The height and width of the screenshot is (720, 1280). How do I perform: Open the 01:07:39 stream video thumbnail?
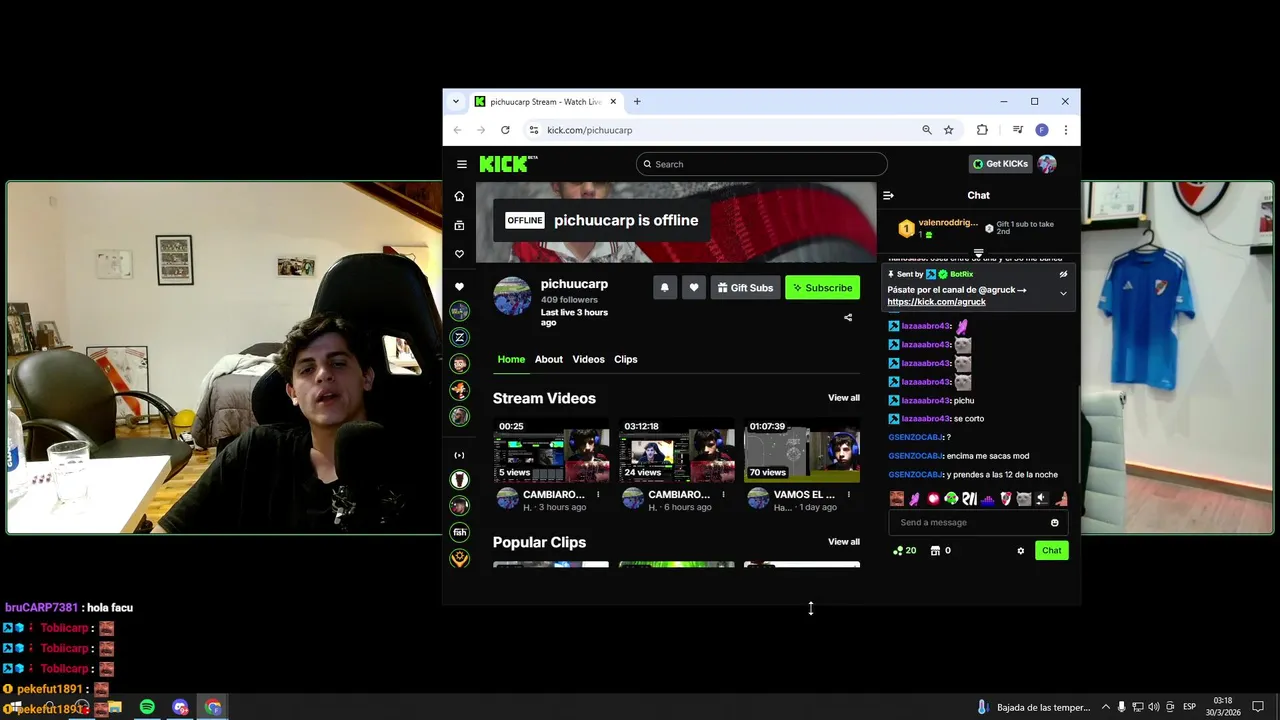coord(802,450)
